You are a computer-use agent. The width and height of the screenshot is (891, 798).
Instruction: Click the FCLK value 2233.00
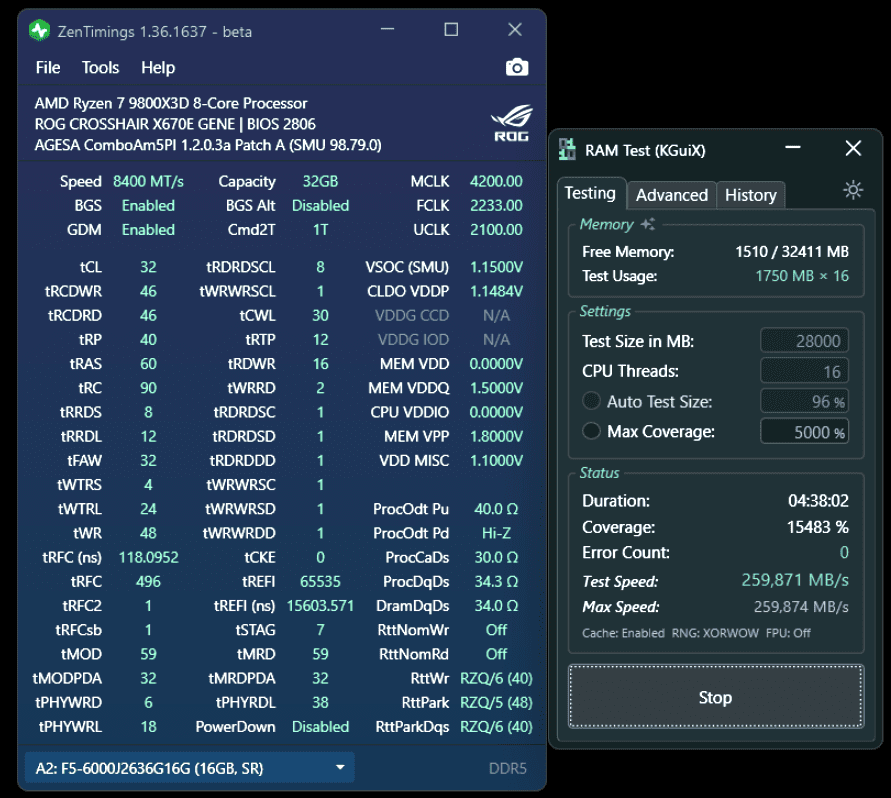pyautogui.click(x=496, y=206)
